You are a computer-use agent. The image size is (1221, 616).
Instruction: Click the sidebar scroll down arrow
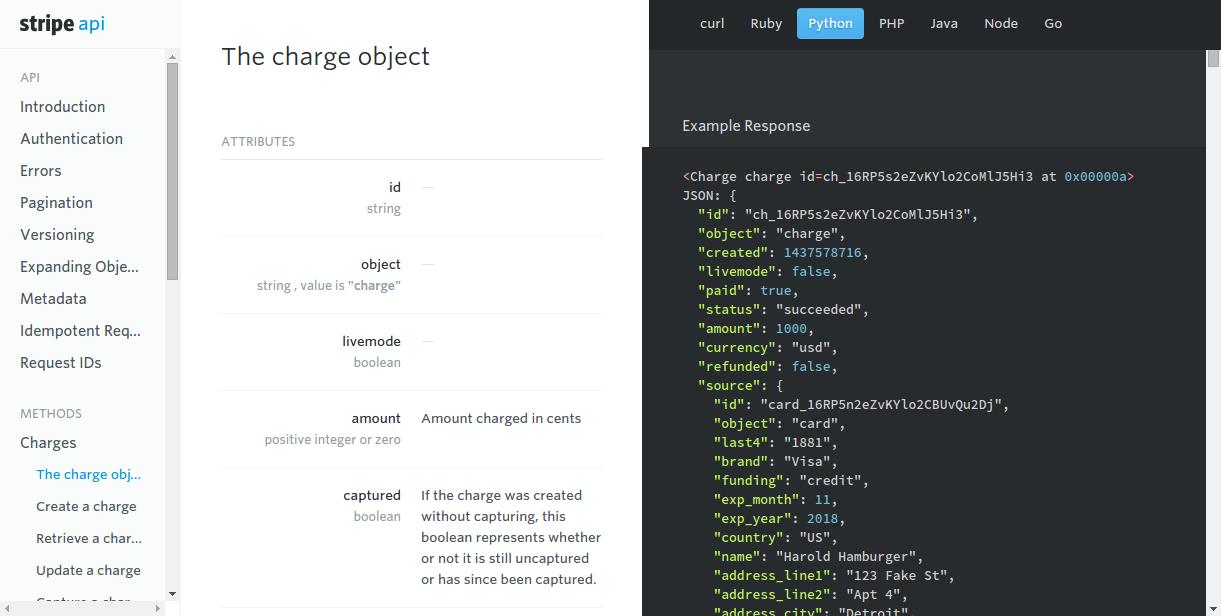[x=172, y=594]
